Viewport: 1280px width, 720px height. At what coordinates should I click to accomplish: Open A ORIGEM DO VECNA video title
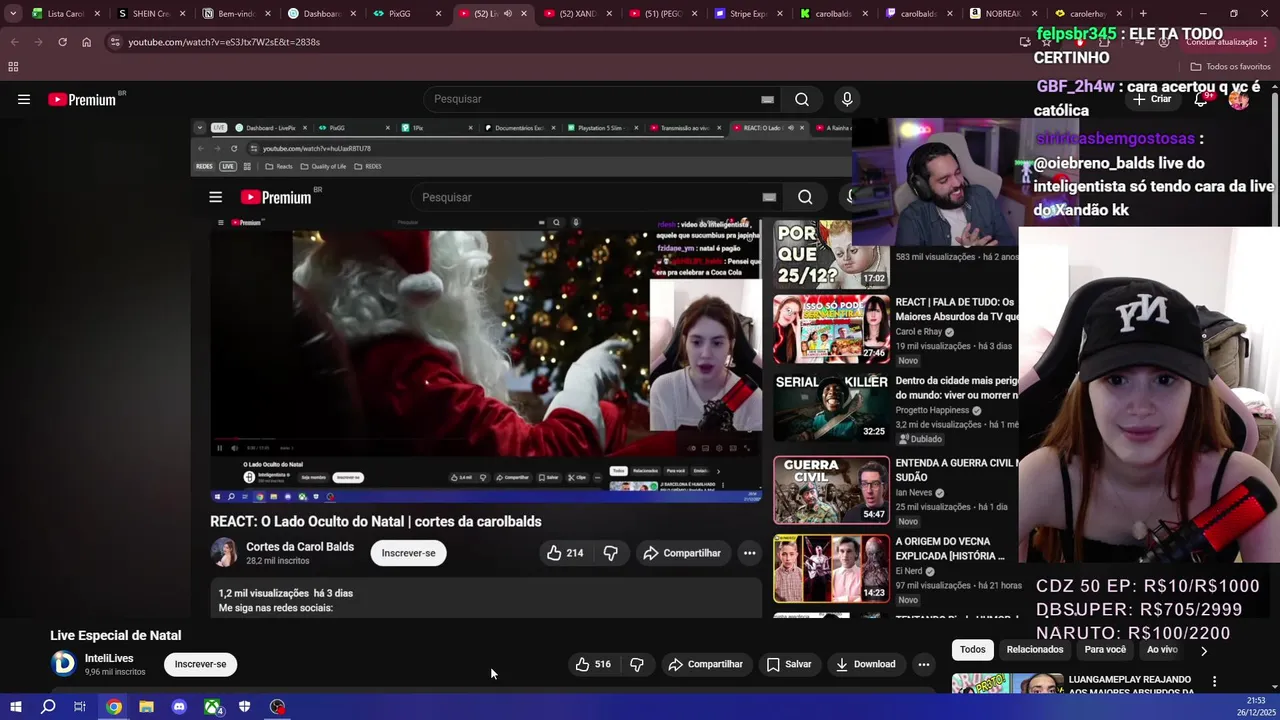click(950, 548)
